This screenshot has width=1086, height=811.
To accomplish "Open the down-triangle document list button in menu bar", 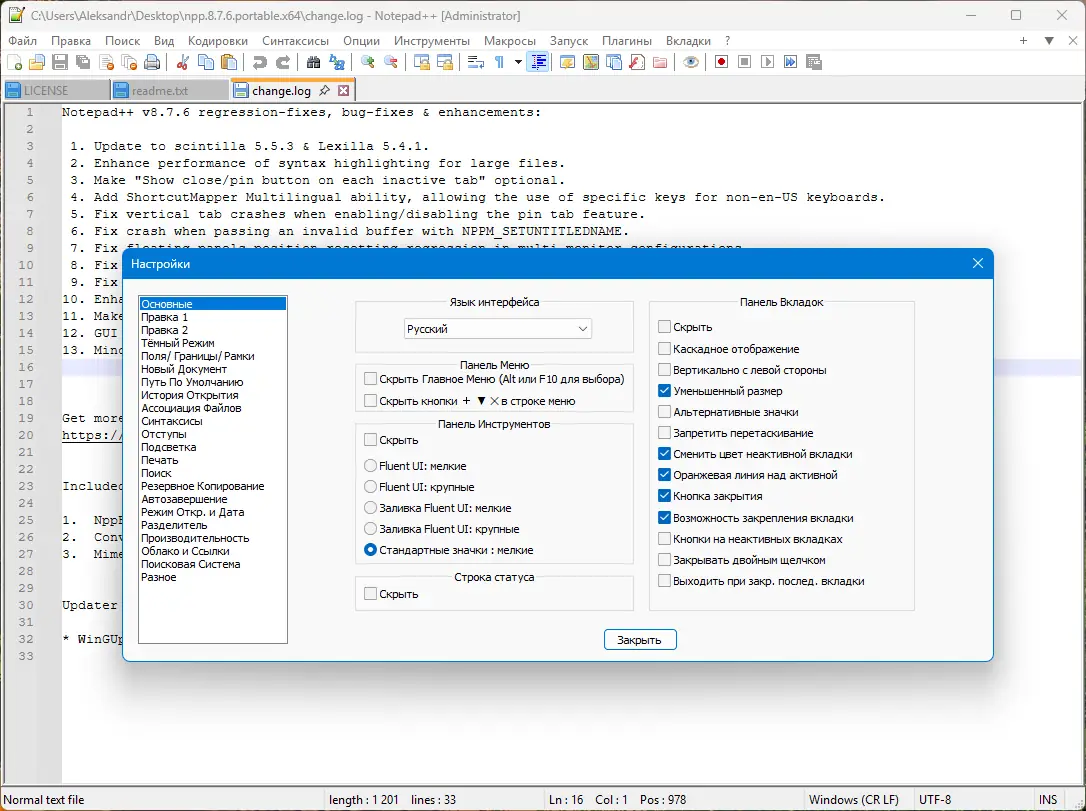I will [1049, 41].
